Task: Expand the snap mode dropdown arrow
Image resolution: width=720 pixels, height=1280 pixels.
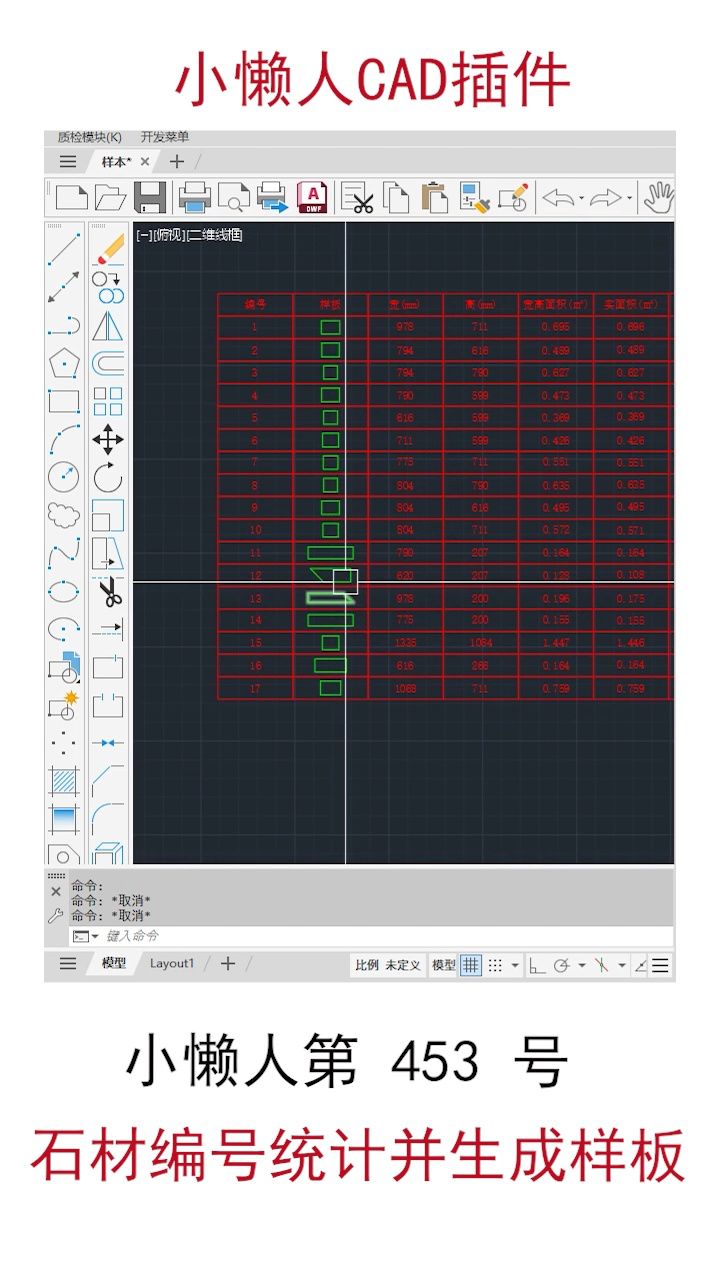Action: [x=515, y=966]
